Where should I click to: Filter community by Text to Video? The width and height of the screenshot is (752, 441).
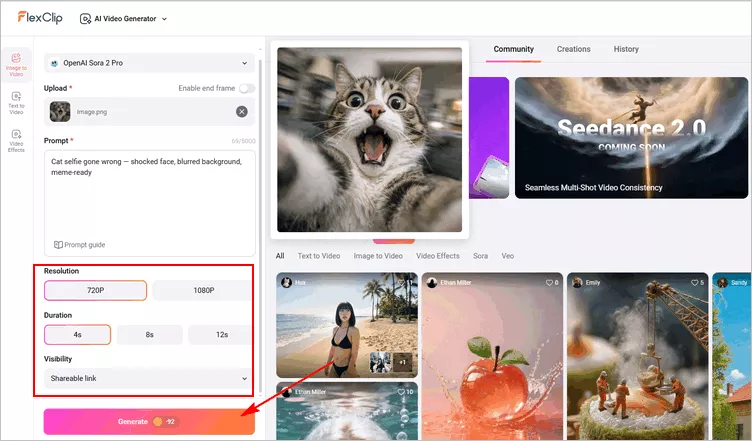318,256
